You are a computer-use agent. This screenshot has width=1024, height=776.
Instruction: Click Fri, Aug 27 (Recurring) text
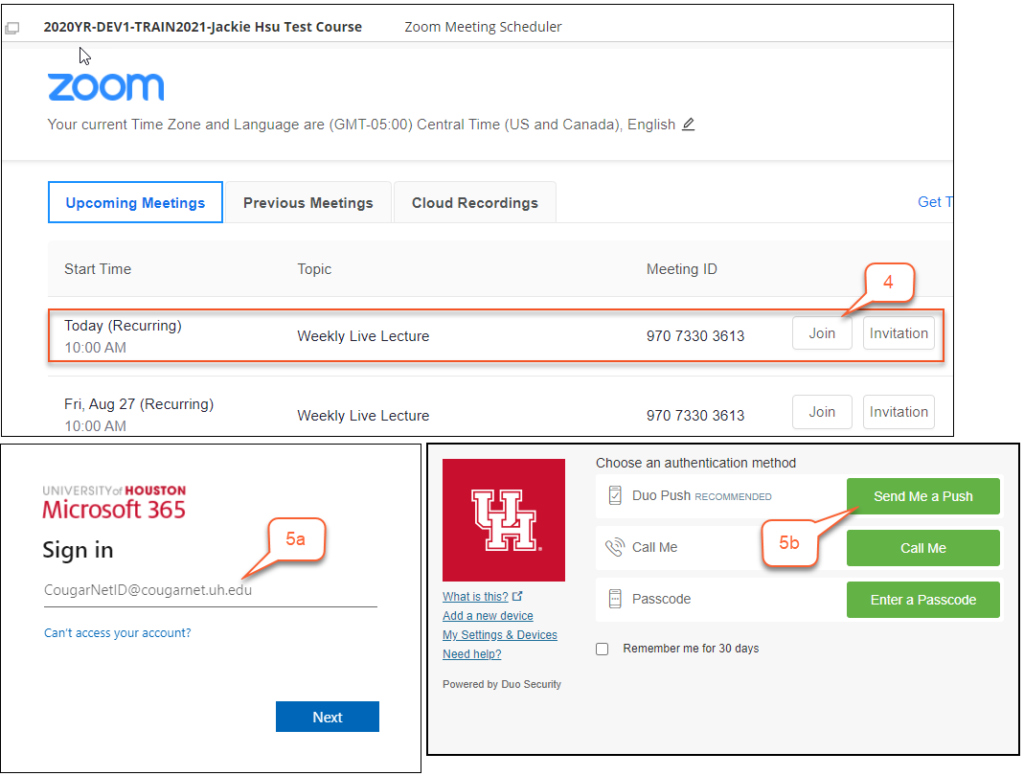[x=139, y=404]
